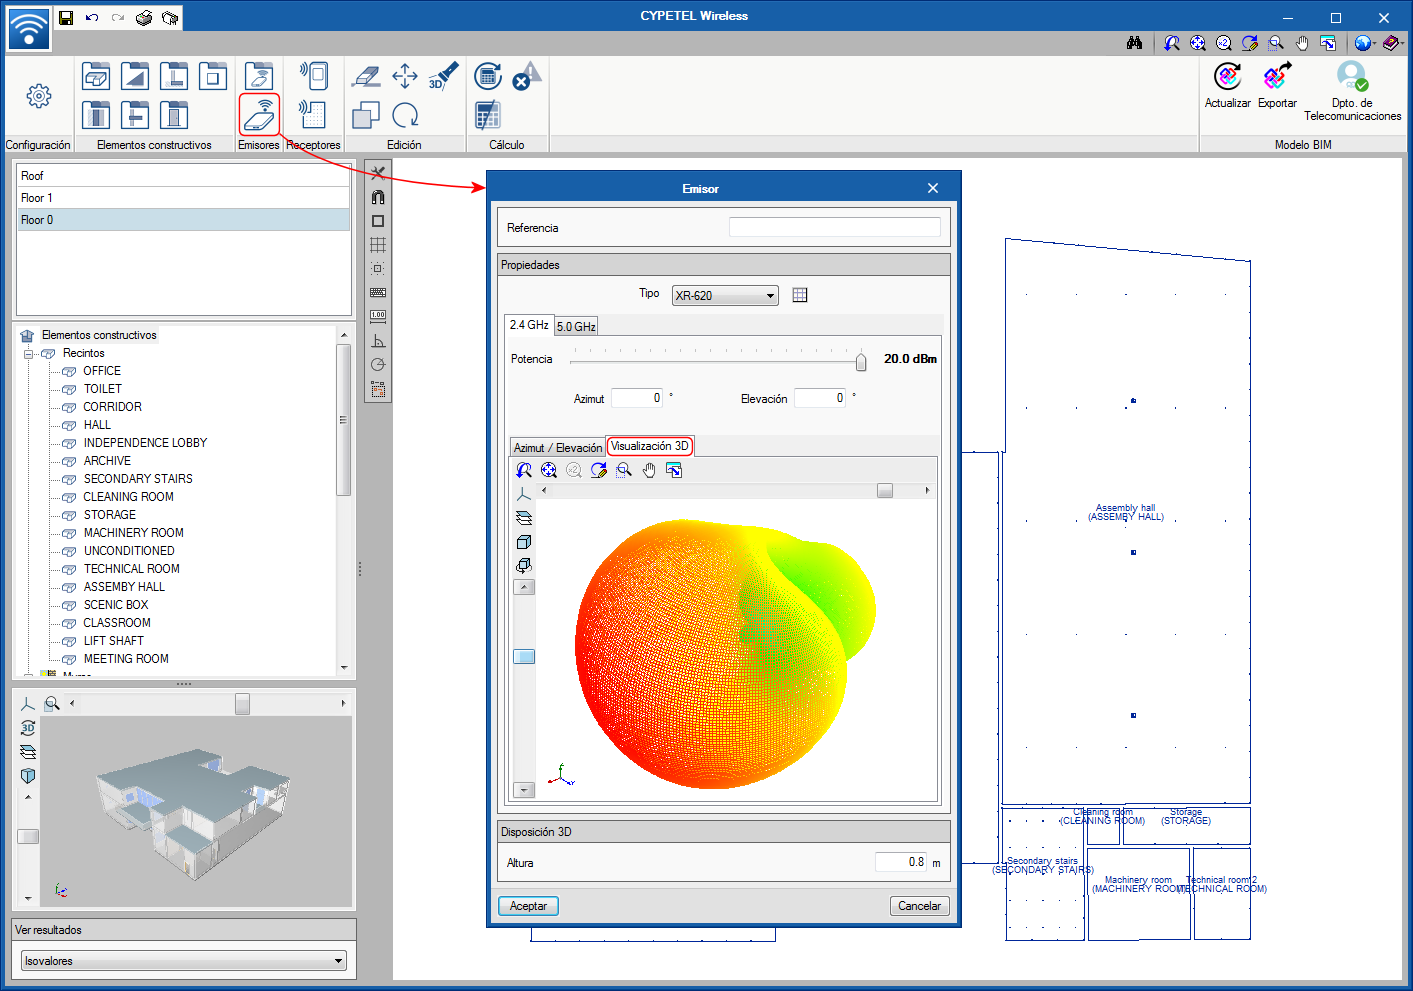Select ASSEMBLY HALL in the tree
Viewport: 1413px width, 991px height.
point(124,587)
